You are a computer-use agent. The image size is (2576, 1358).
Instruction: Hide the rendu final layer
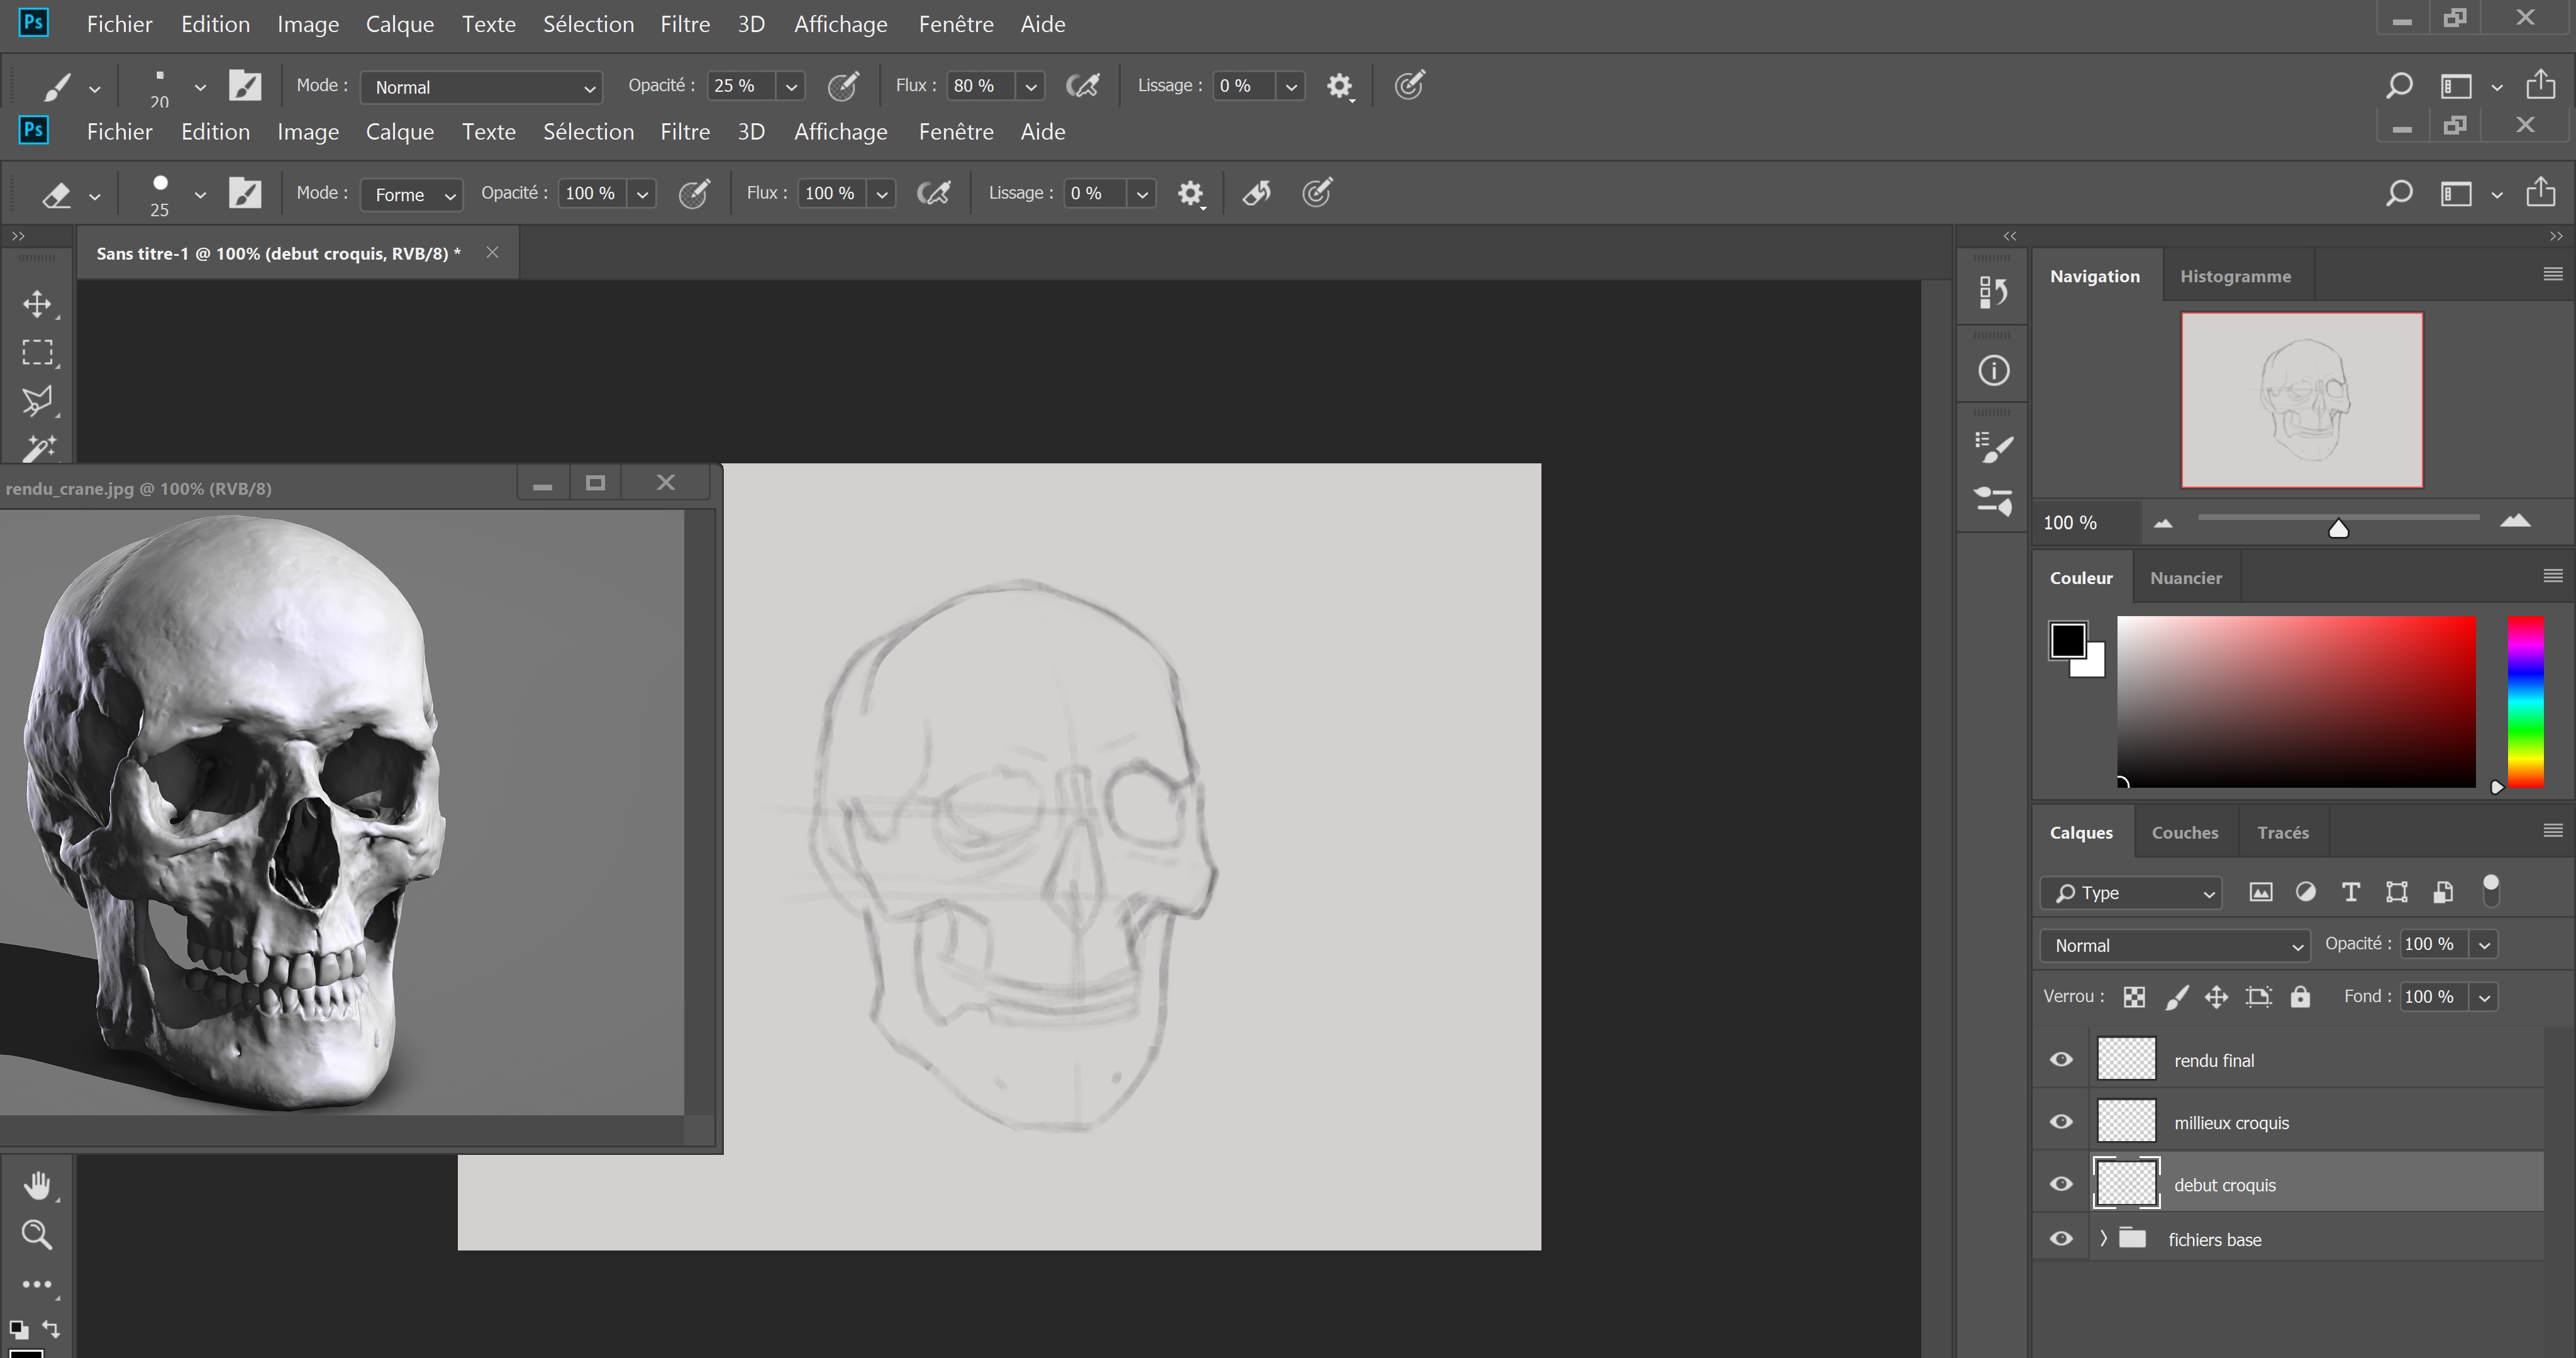pyautogui.click(x=2061, y=1059)
